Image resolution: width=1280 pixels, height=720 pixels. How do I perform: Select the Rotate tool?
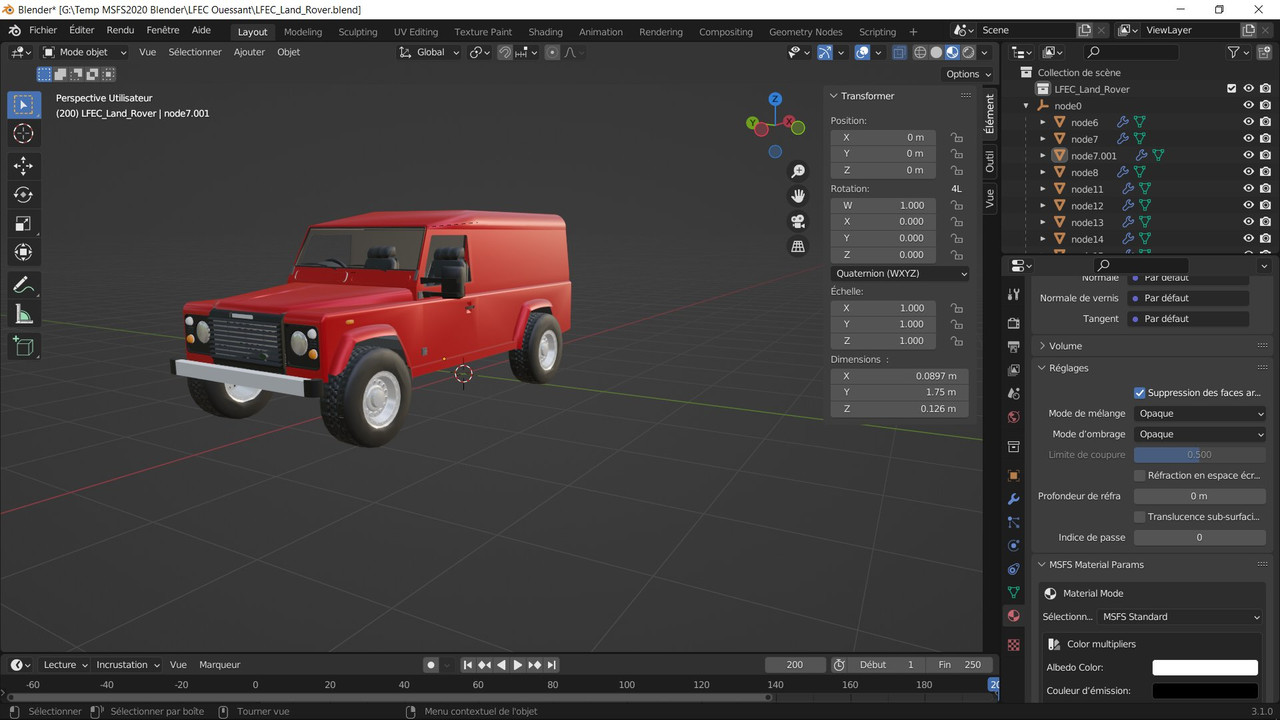pyautogui.click(x=24, y=195)
